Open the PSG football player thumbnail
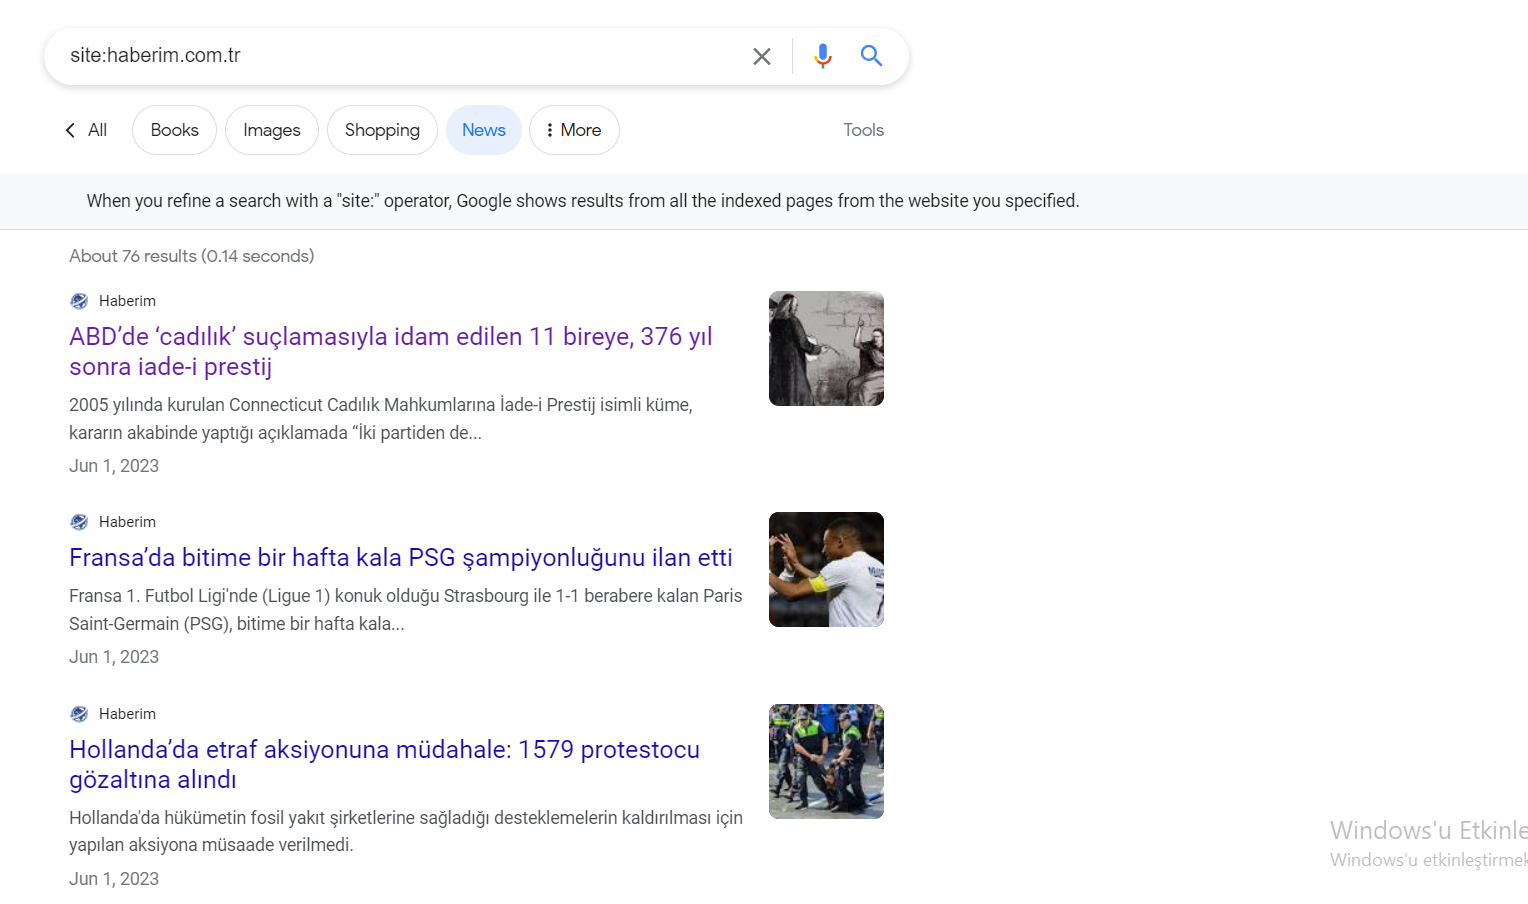 (826, 569)
